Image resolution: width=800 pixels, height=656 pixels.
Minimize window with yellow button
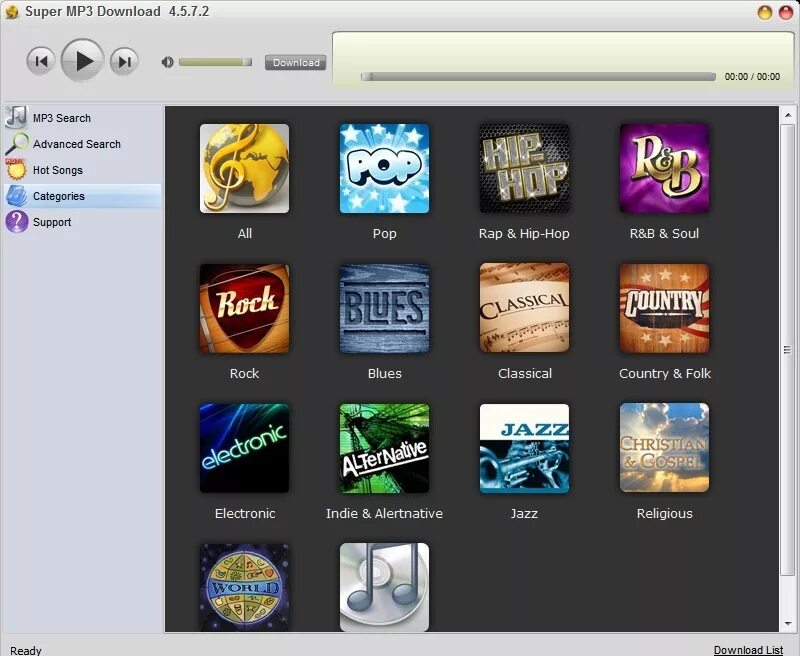765,12
